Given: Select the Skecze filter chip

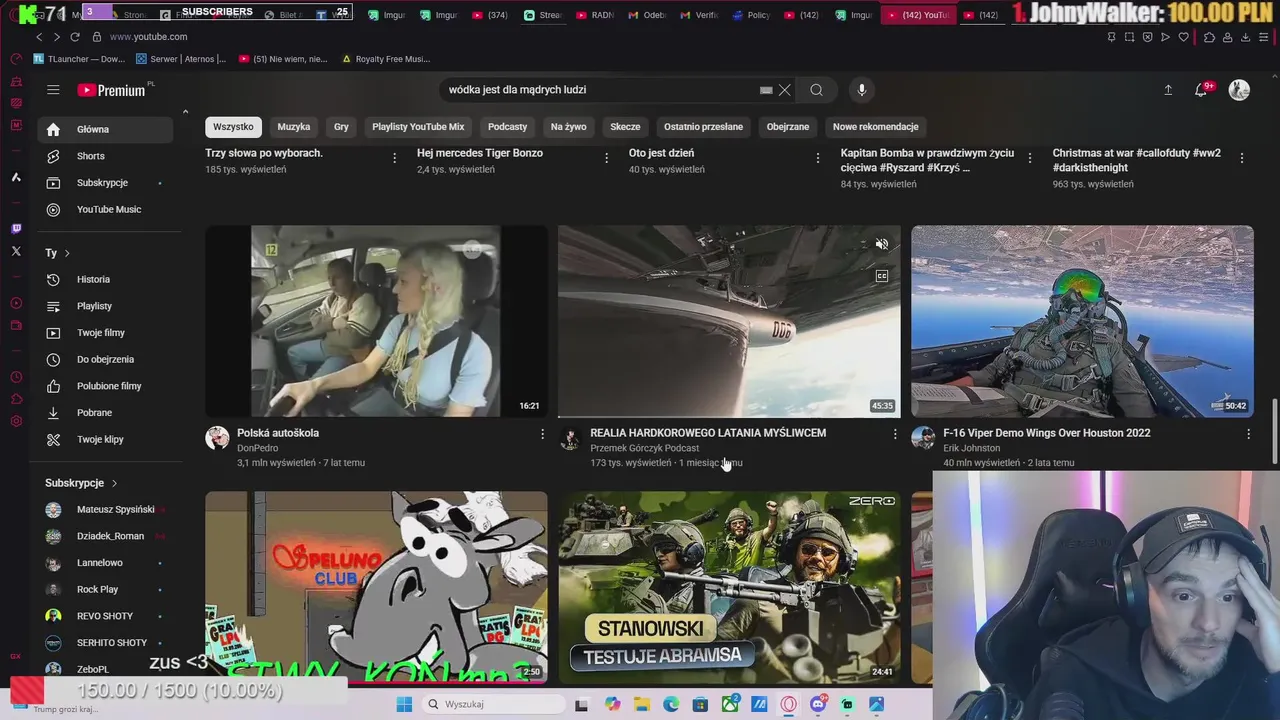Looking at the screenshot, I should click(625, 127).
